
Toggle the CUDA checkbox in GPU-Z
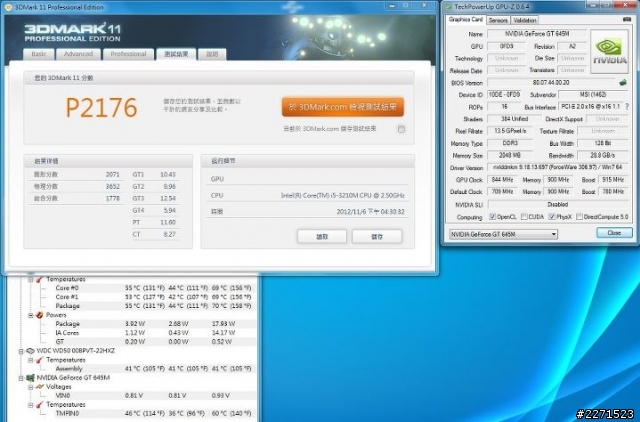click(x=524, y=217)
